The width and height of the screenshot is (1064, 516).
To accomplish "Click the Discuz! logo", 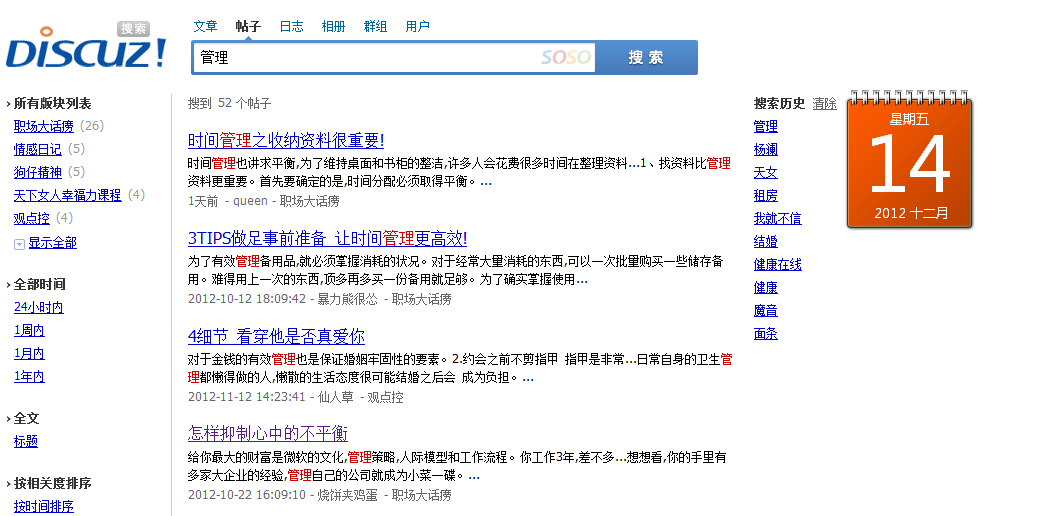I will pyautogui.click(x=85, y=50).
